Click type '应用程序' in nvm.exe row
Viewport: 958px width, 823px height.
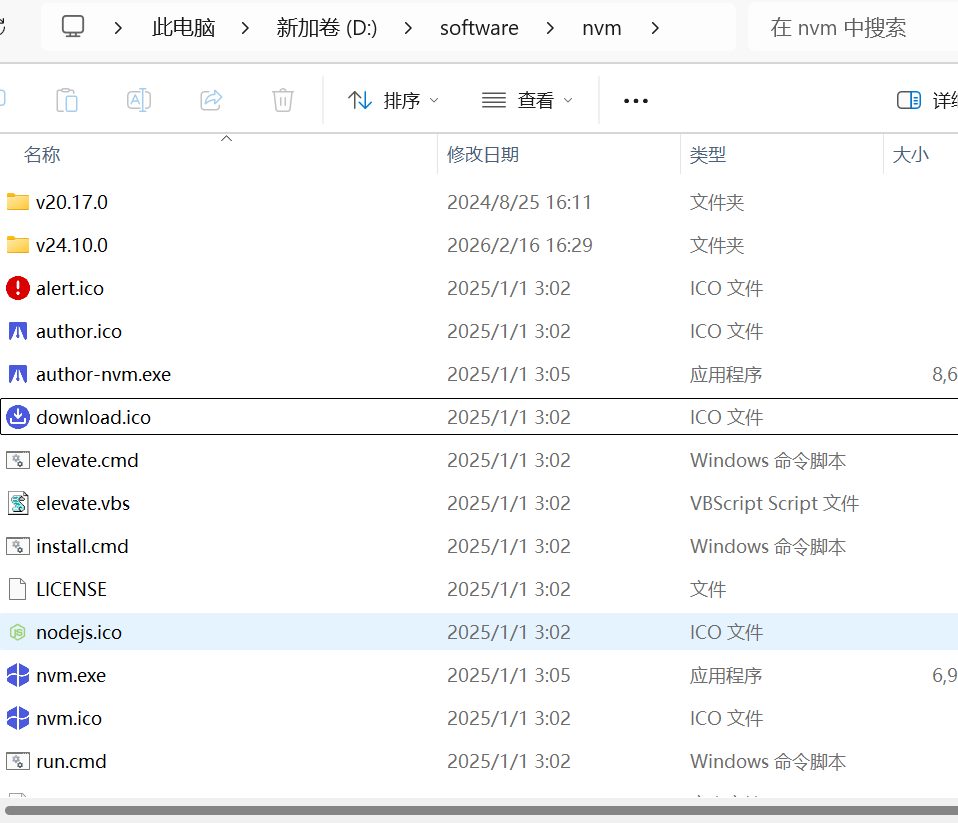pos(726,675)
